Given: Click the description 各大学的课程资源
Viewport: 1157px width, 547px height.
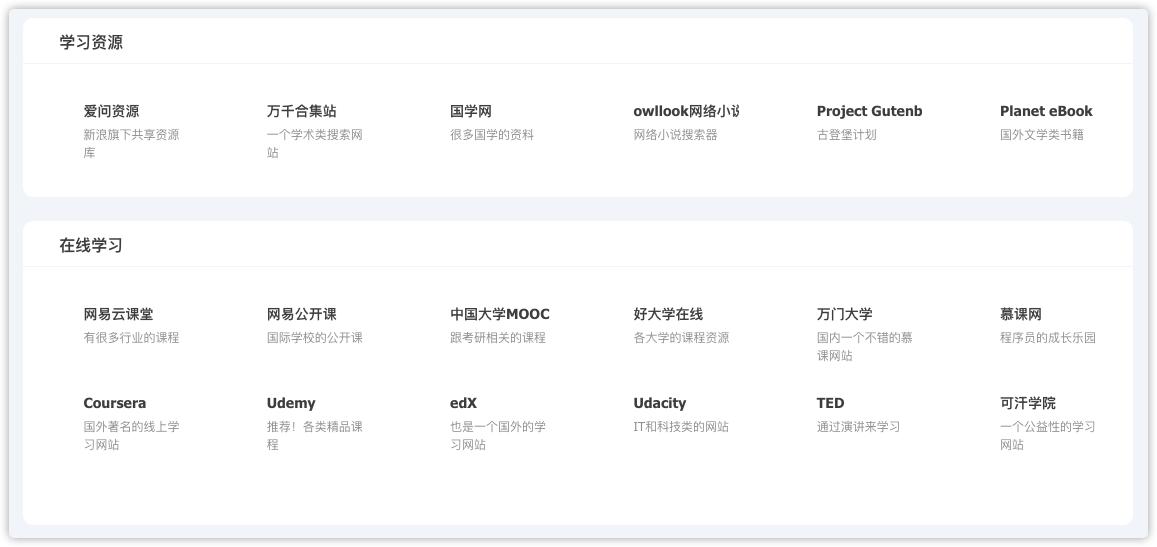Looking at the screenshot, I should point(681,338).
